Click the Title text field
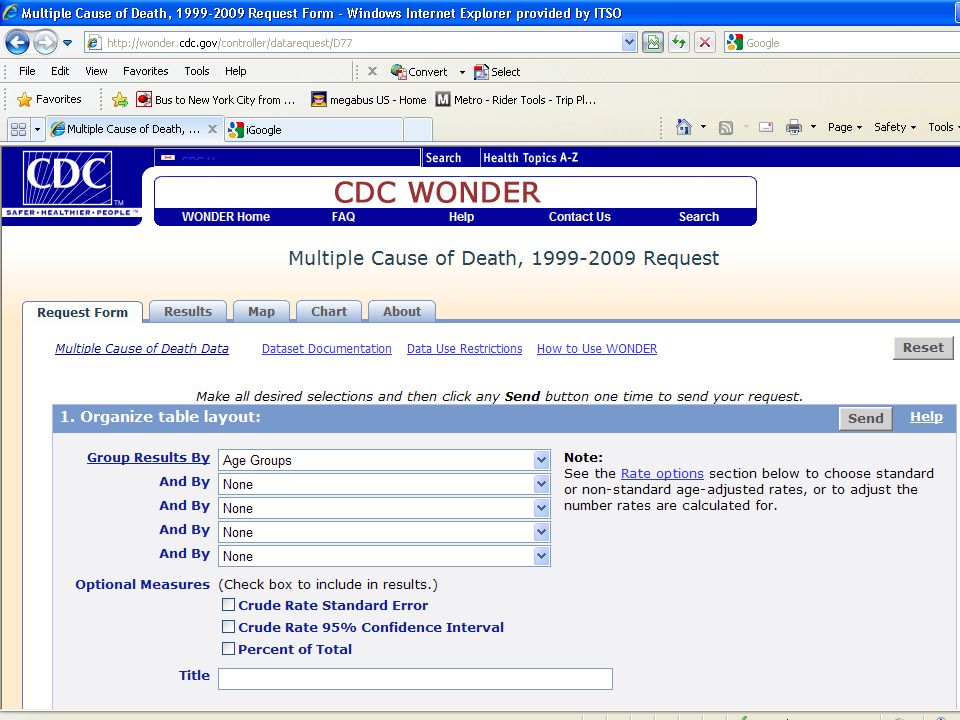960x720 pixels. point(415,679)
